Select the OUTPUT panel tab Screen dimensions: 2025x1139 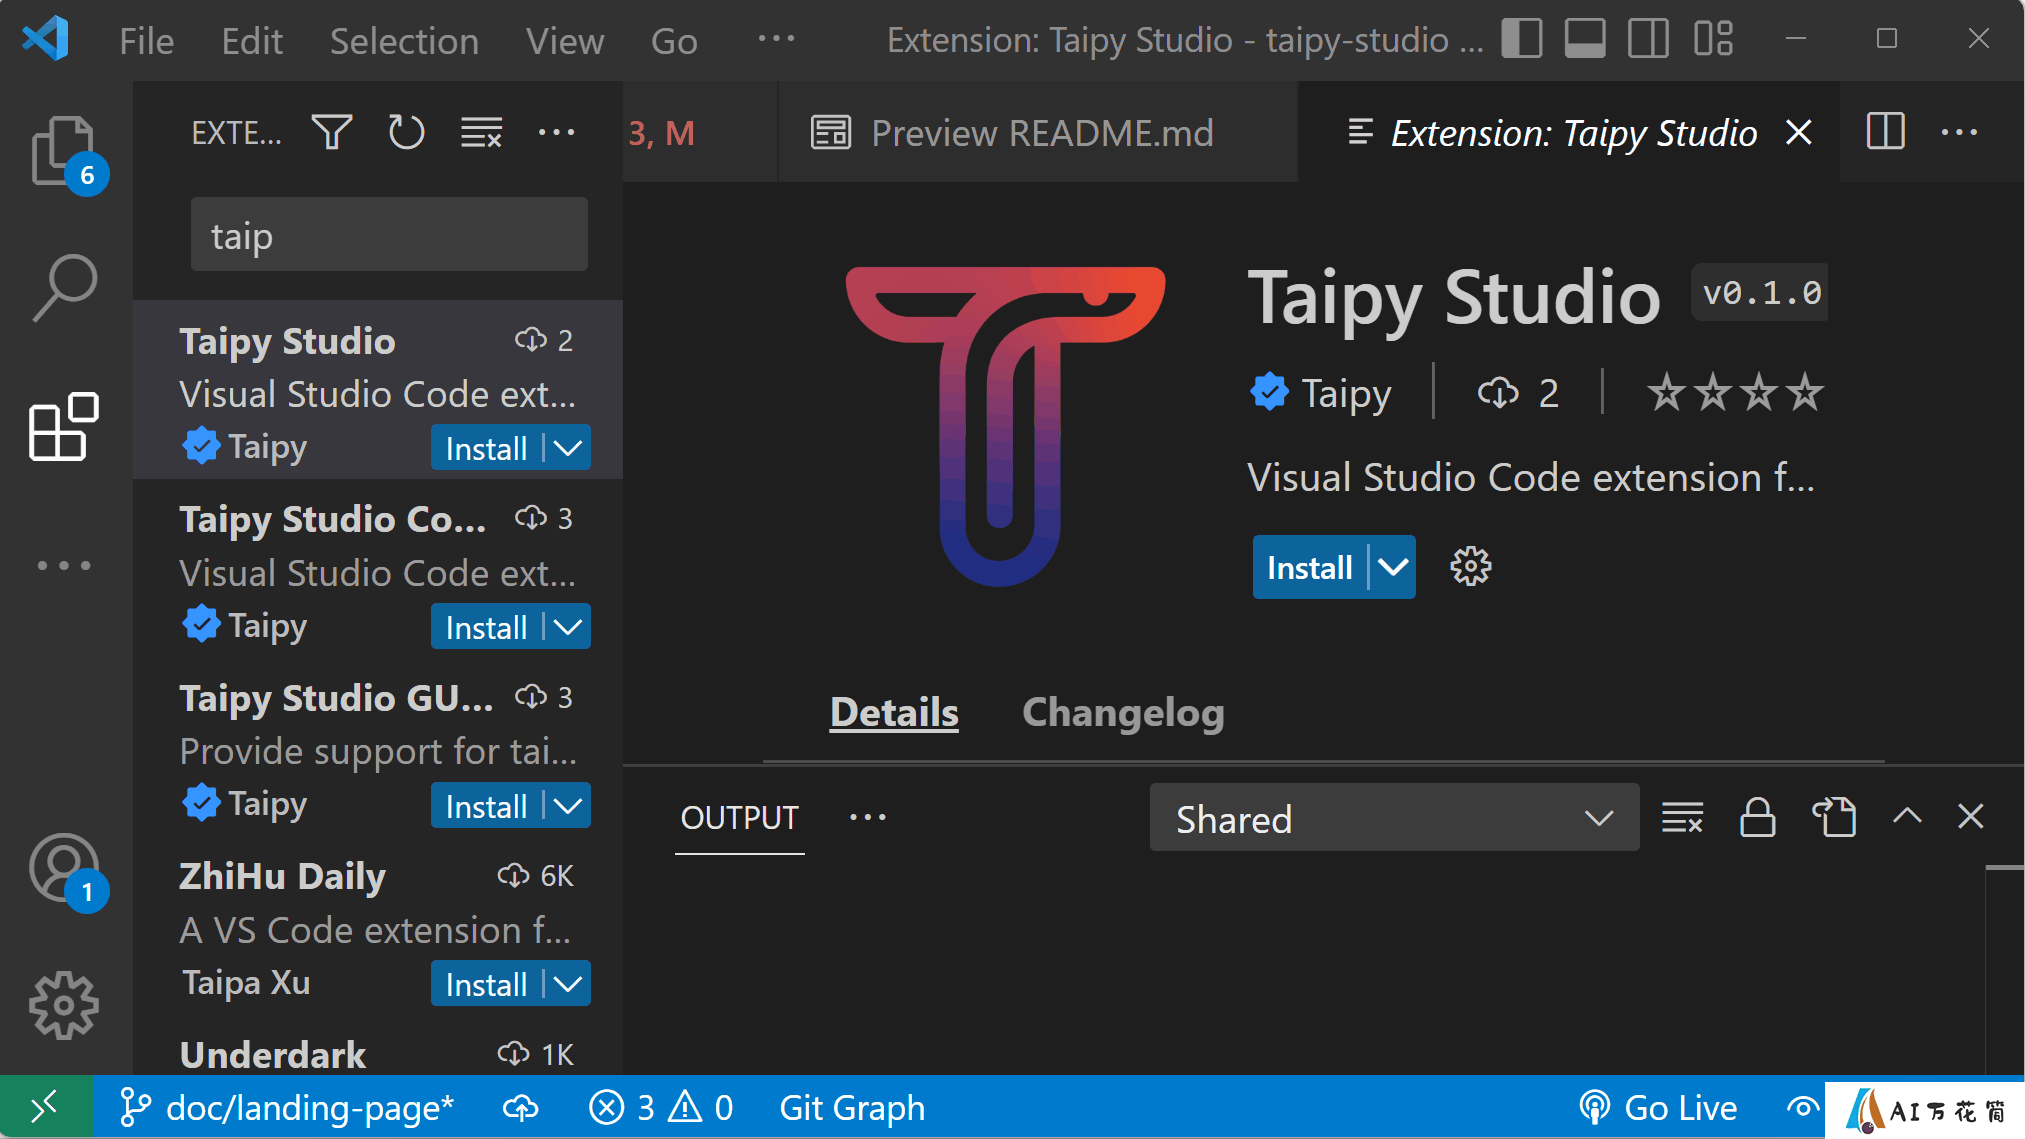coord(739,817)
